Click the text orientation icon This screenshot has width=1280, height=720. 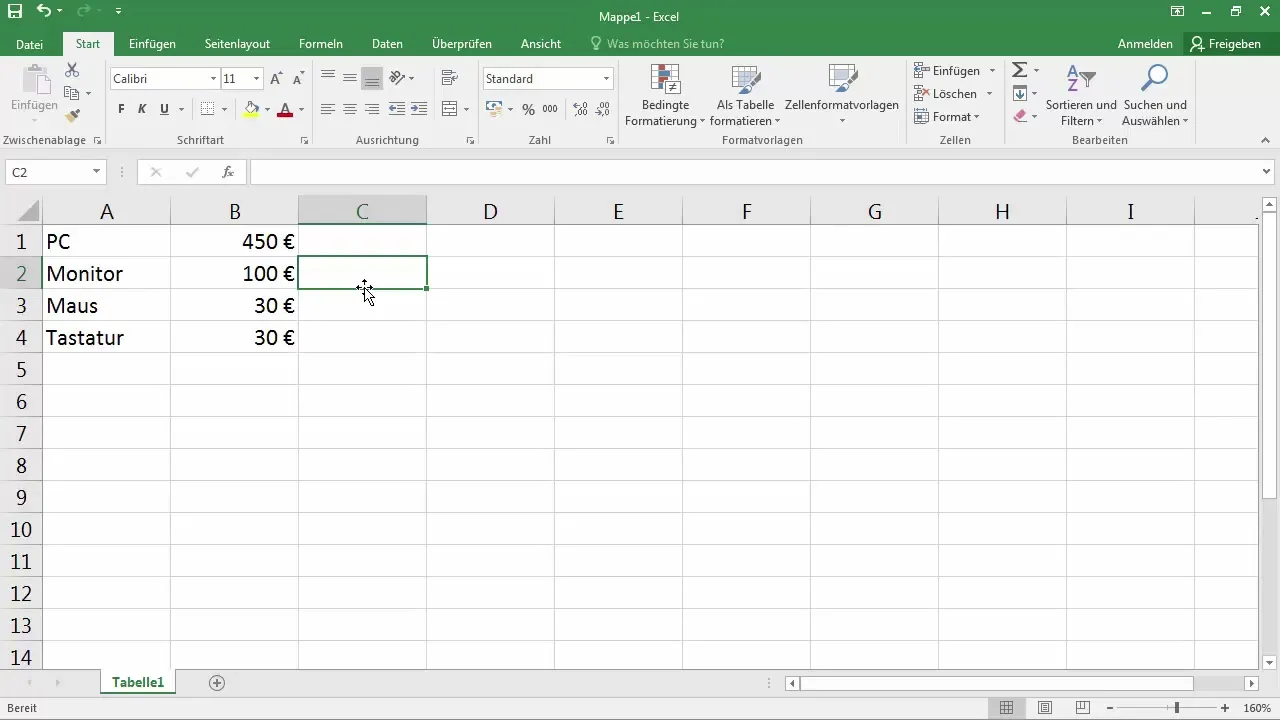(397, 78)
